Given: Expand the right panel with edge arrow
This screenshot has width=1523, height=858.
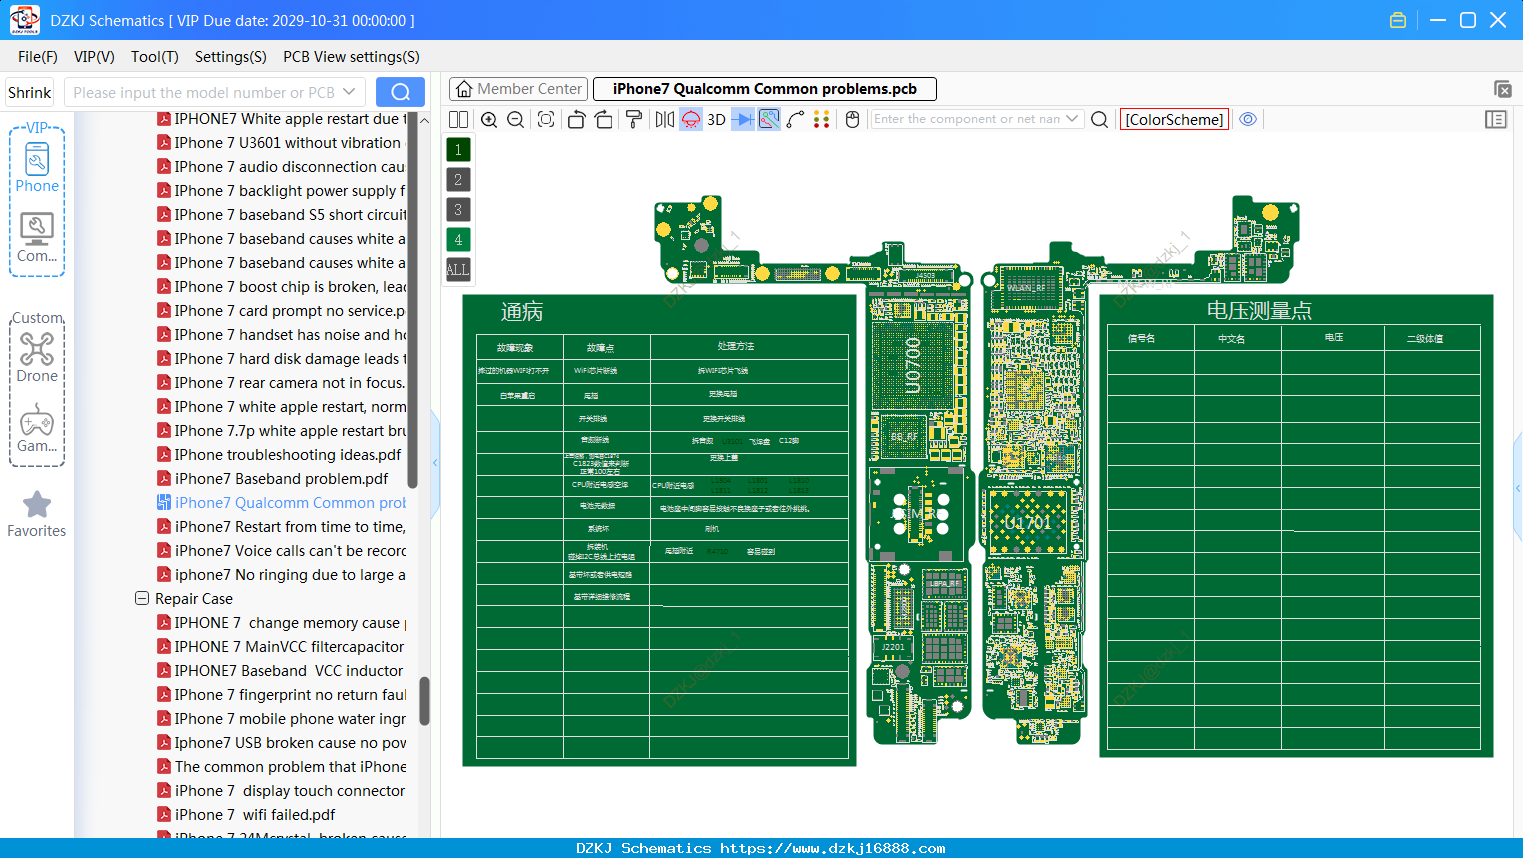Looking at the screenshot, I should pos(1518,488).
